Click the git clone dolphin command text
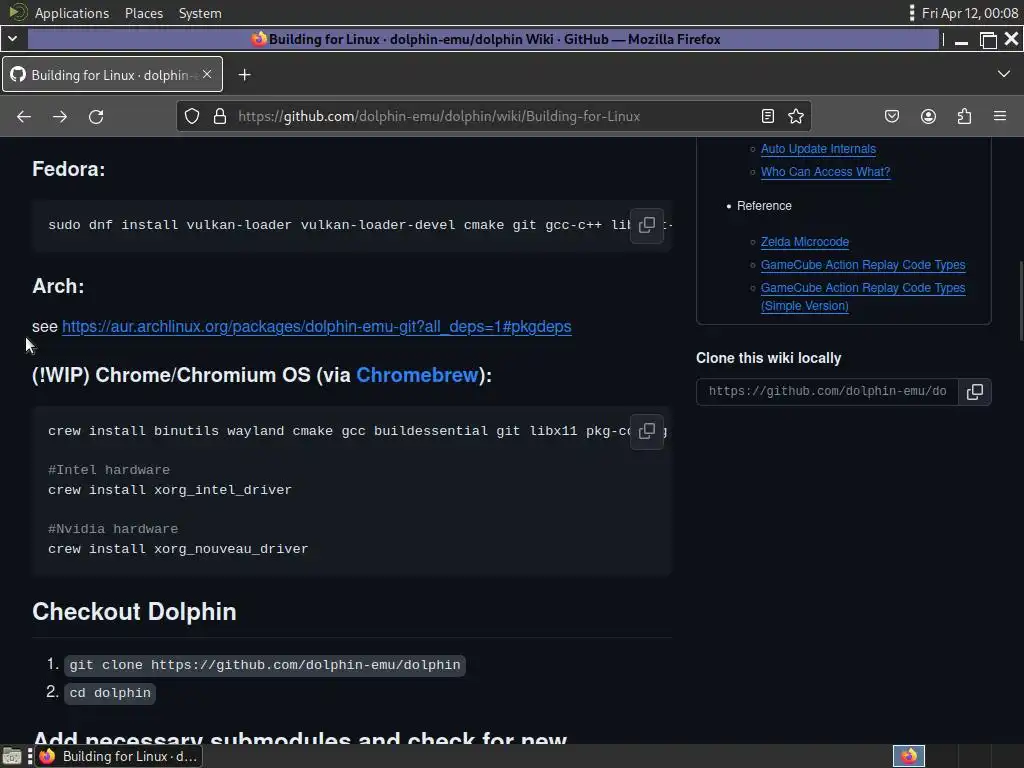Viewport: 1024px width, 768px height. click(x=264, y=665)
